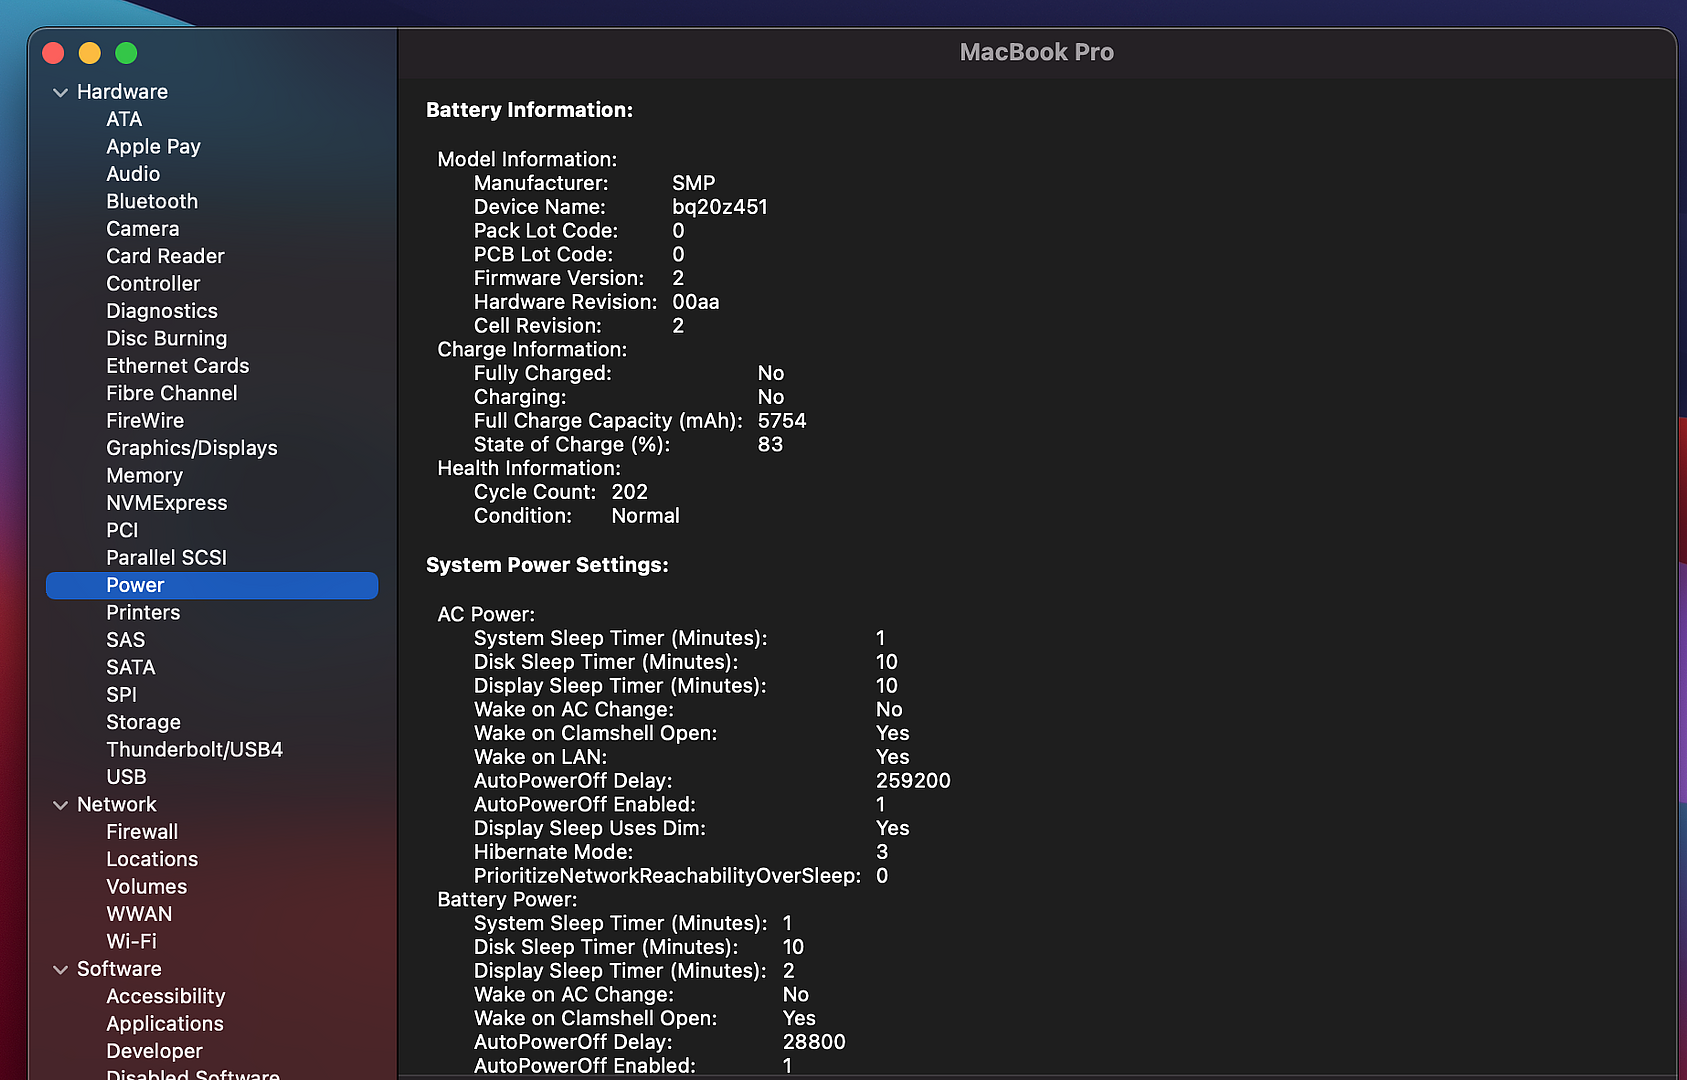Collapse the Software section chevron
The width and height of the screenshot is (1687, 1080).
(60, 970)
